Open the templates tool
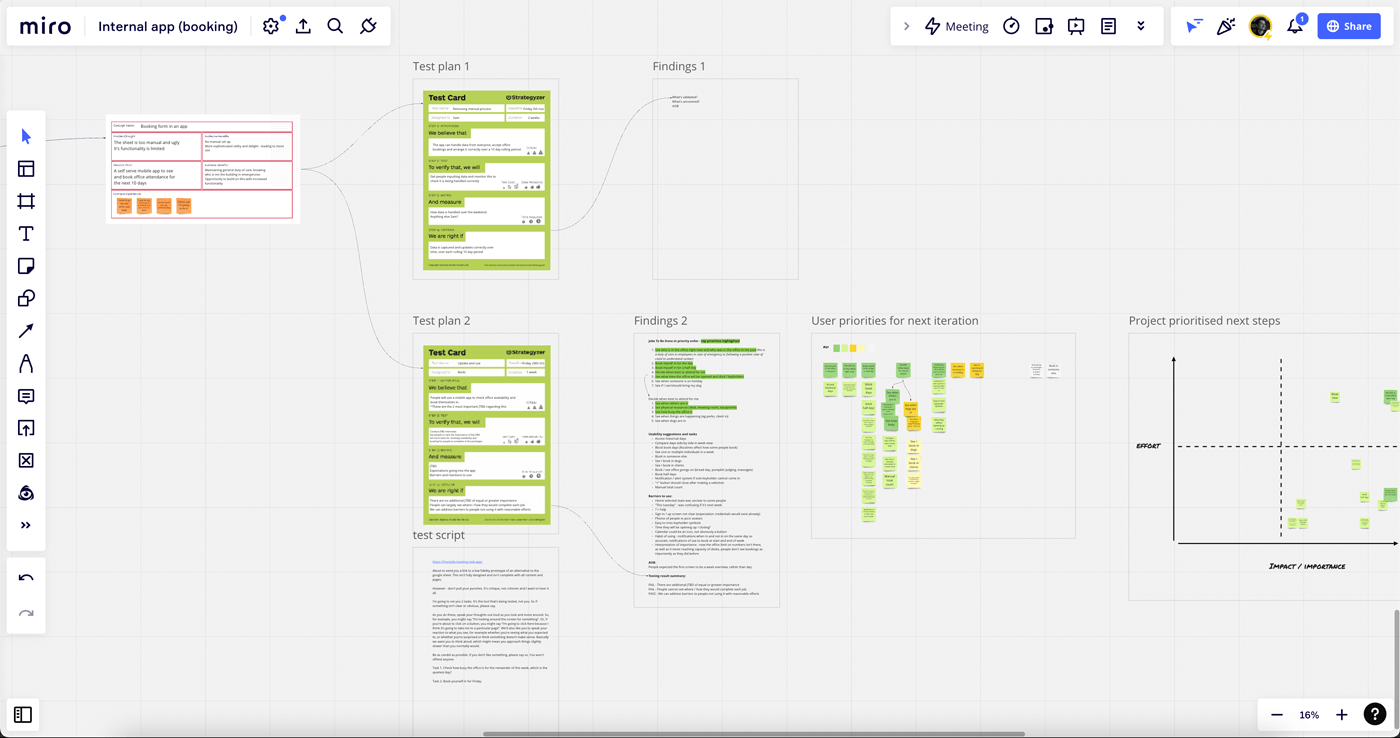 [x=26, y=169]
